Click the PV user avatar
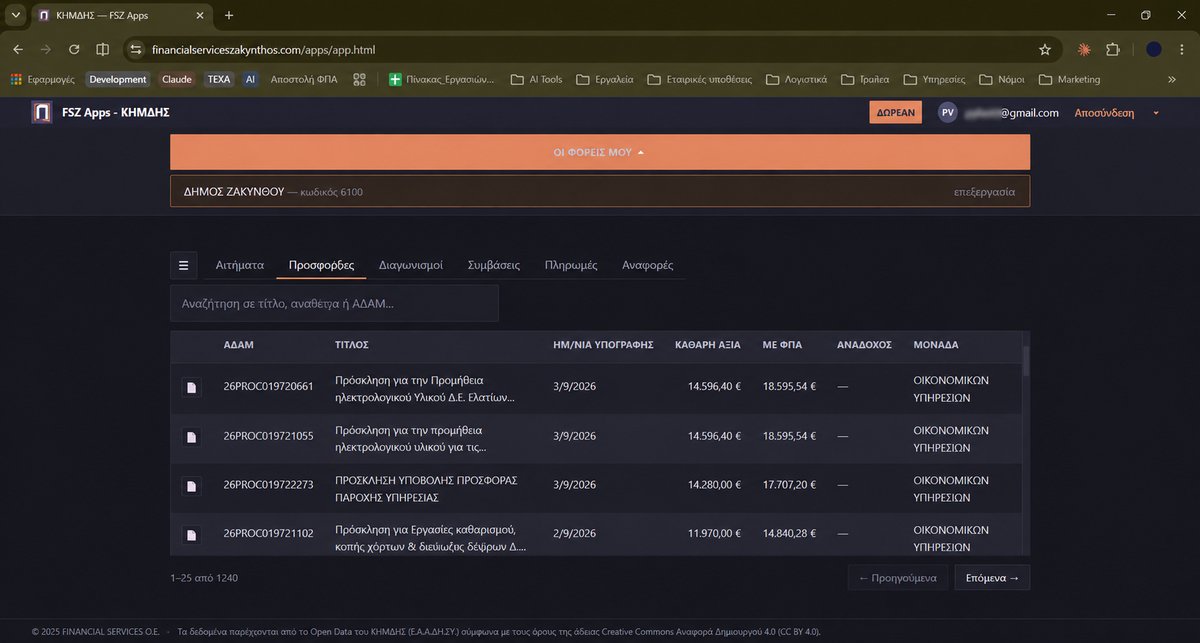 (x=948, y=113)
